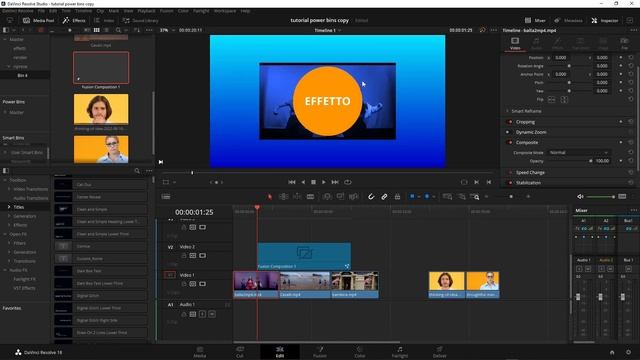Toggle Stabilization enable switch

coord(510,183)
